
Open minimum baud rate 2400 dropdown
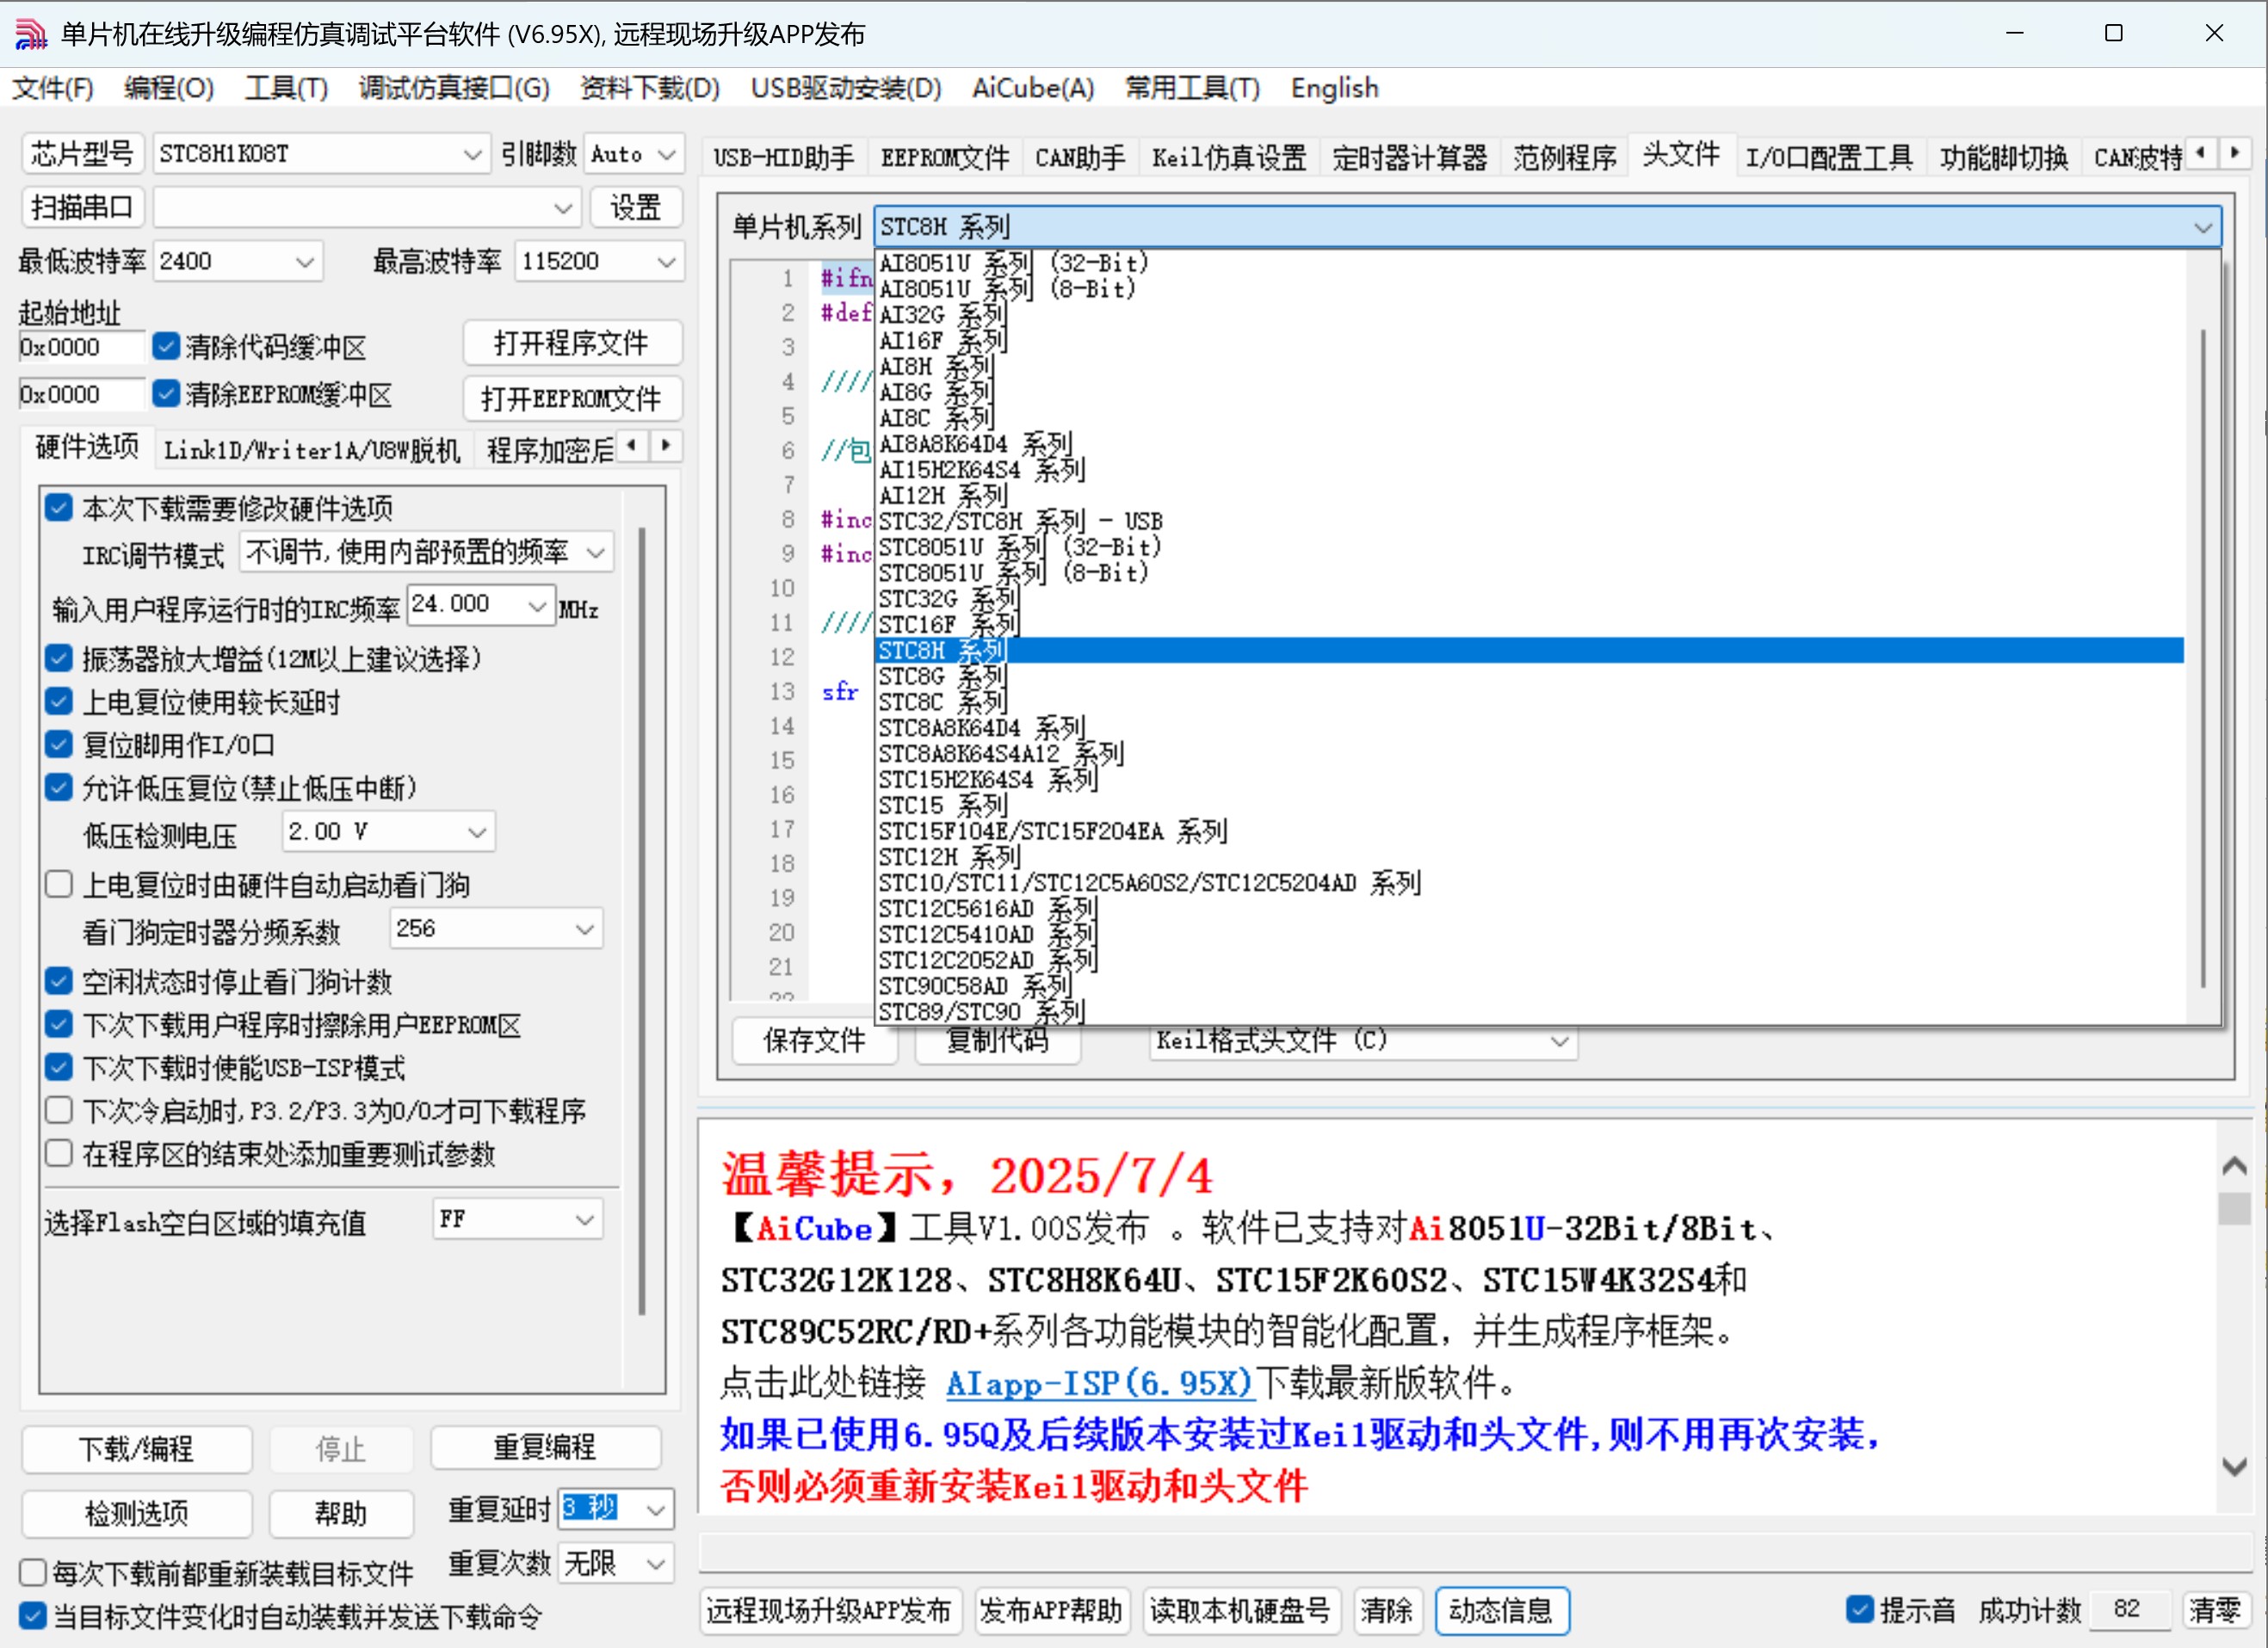(238, 261)
